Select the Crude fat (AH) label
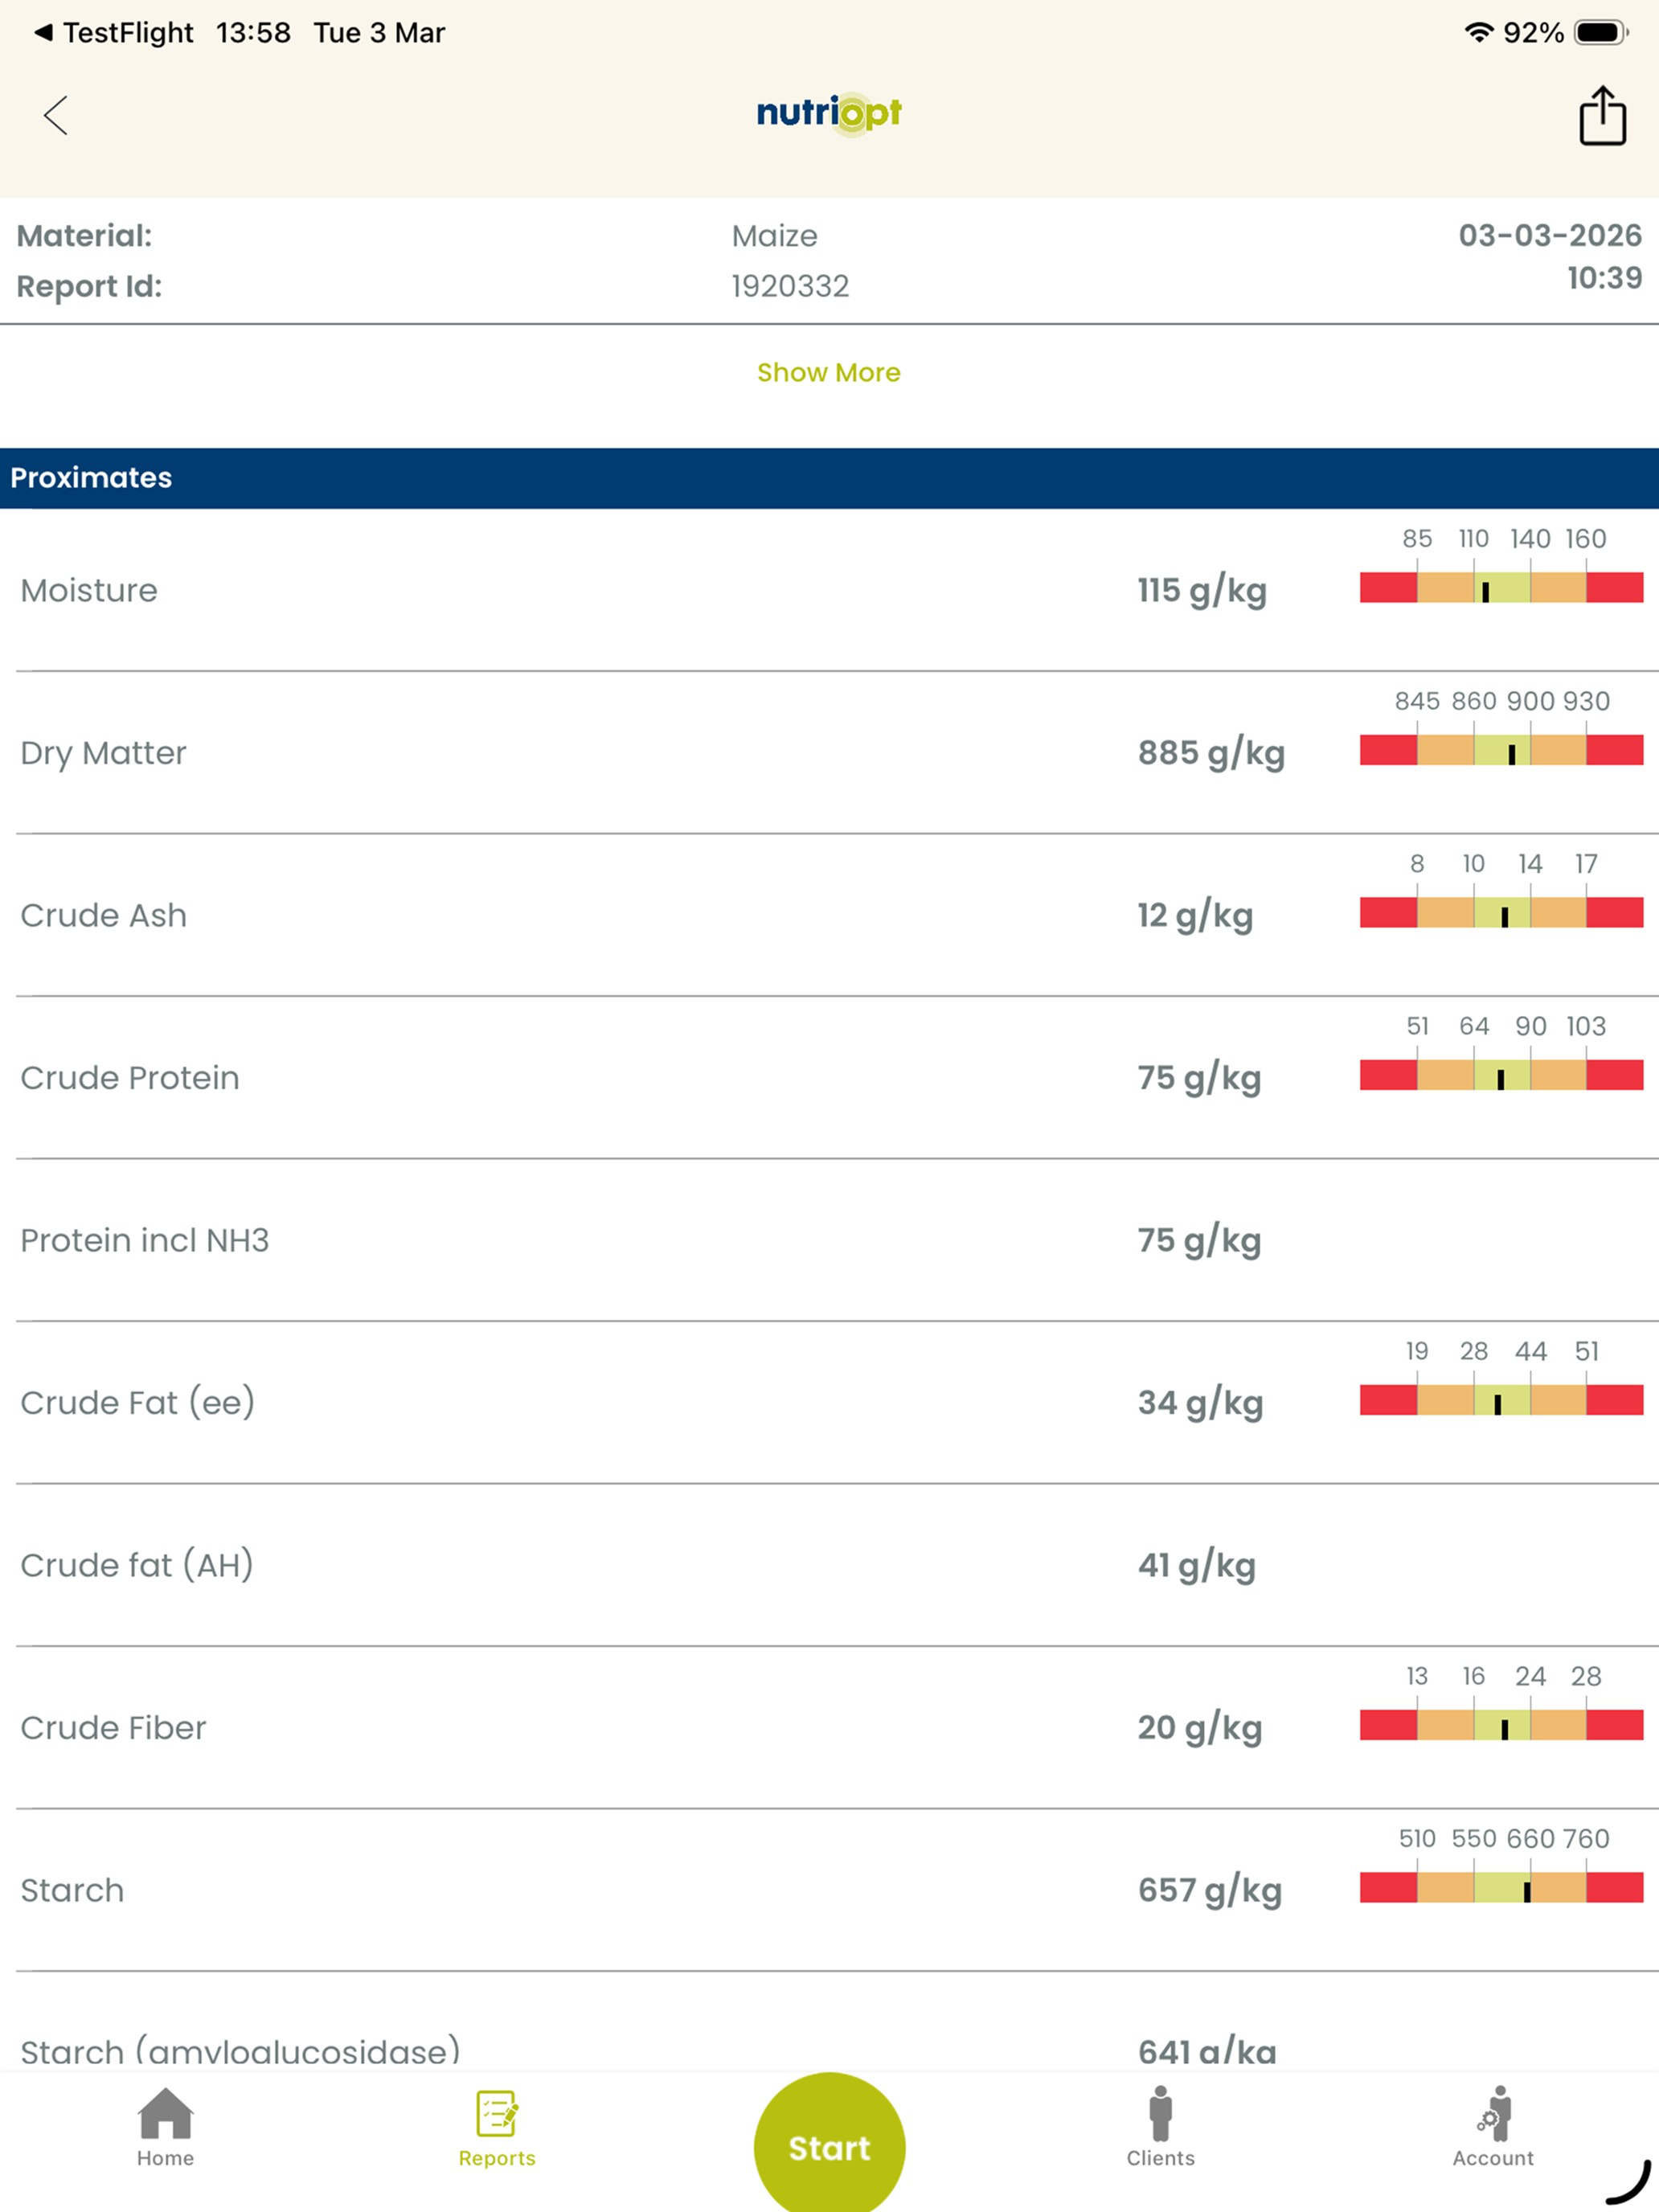 click(137, 1565)
